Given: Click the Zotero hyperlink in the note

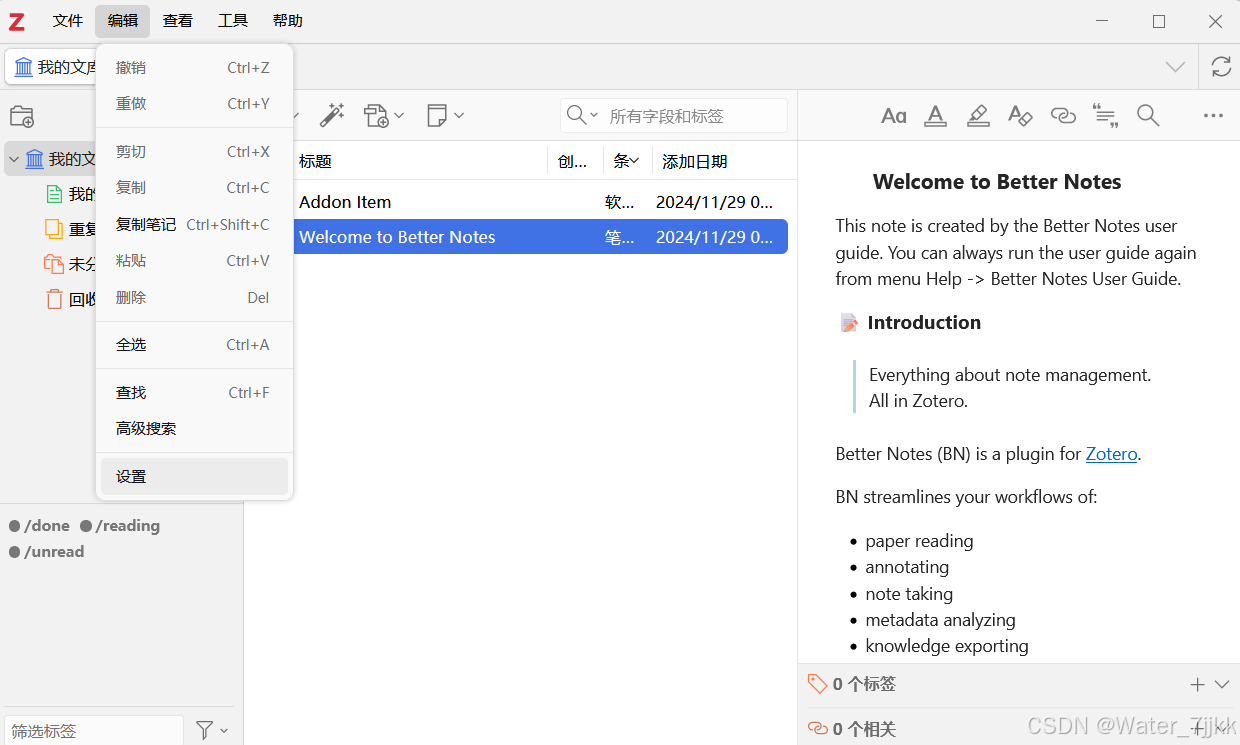Looking at the screenshot, I should 1112,454.
